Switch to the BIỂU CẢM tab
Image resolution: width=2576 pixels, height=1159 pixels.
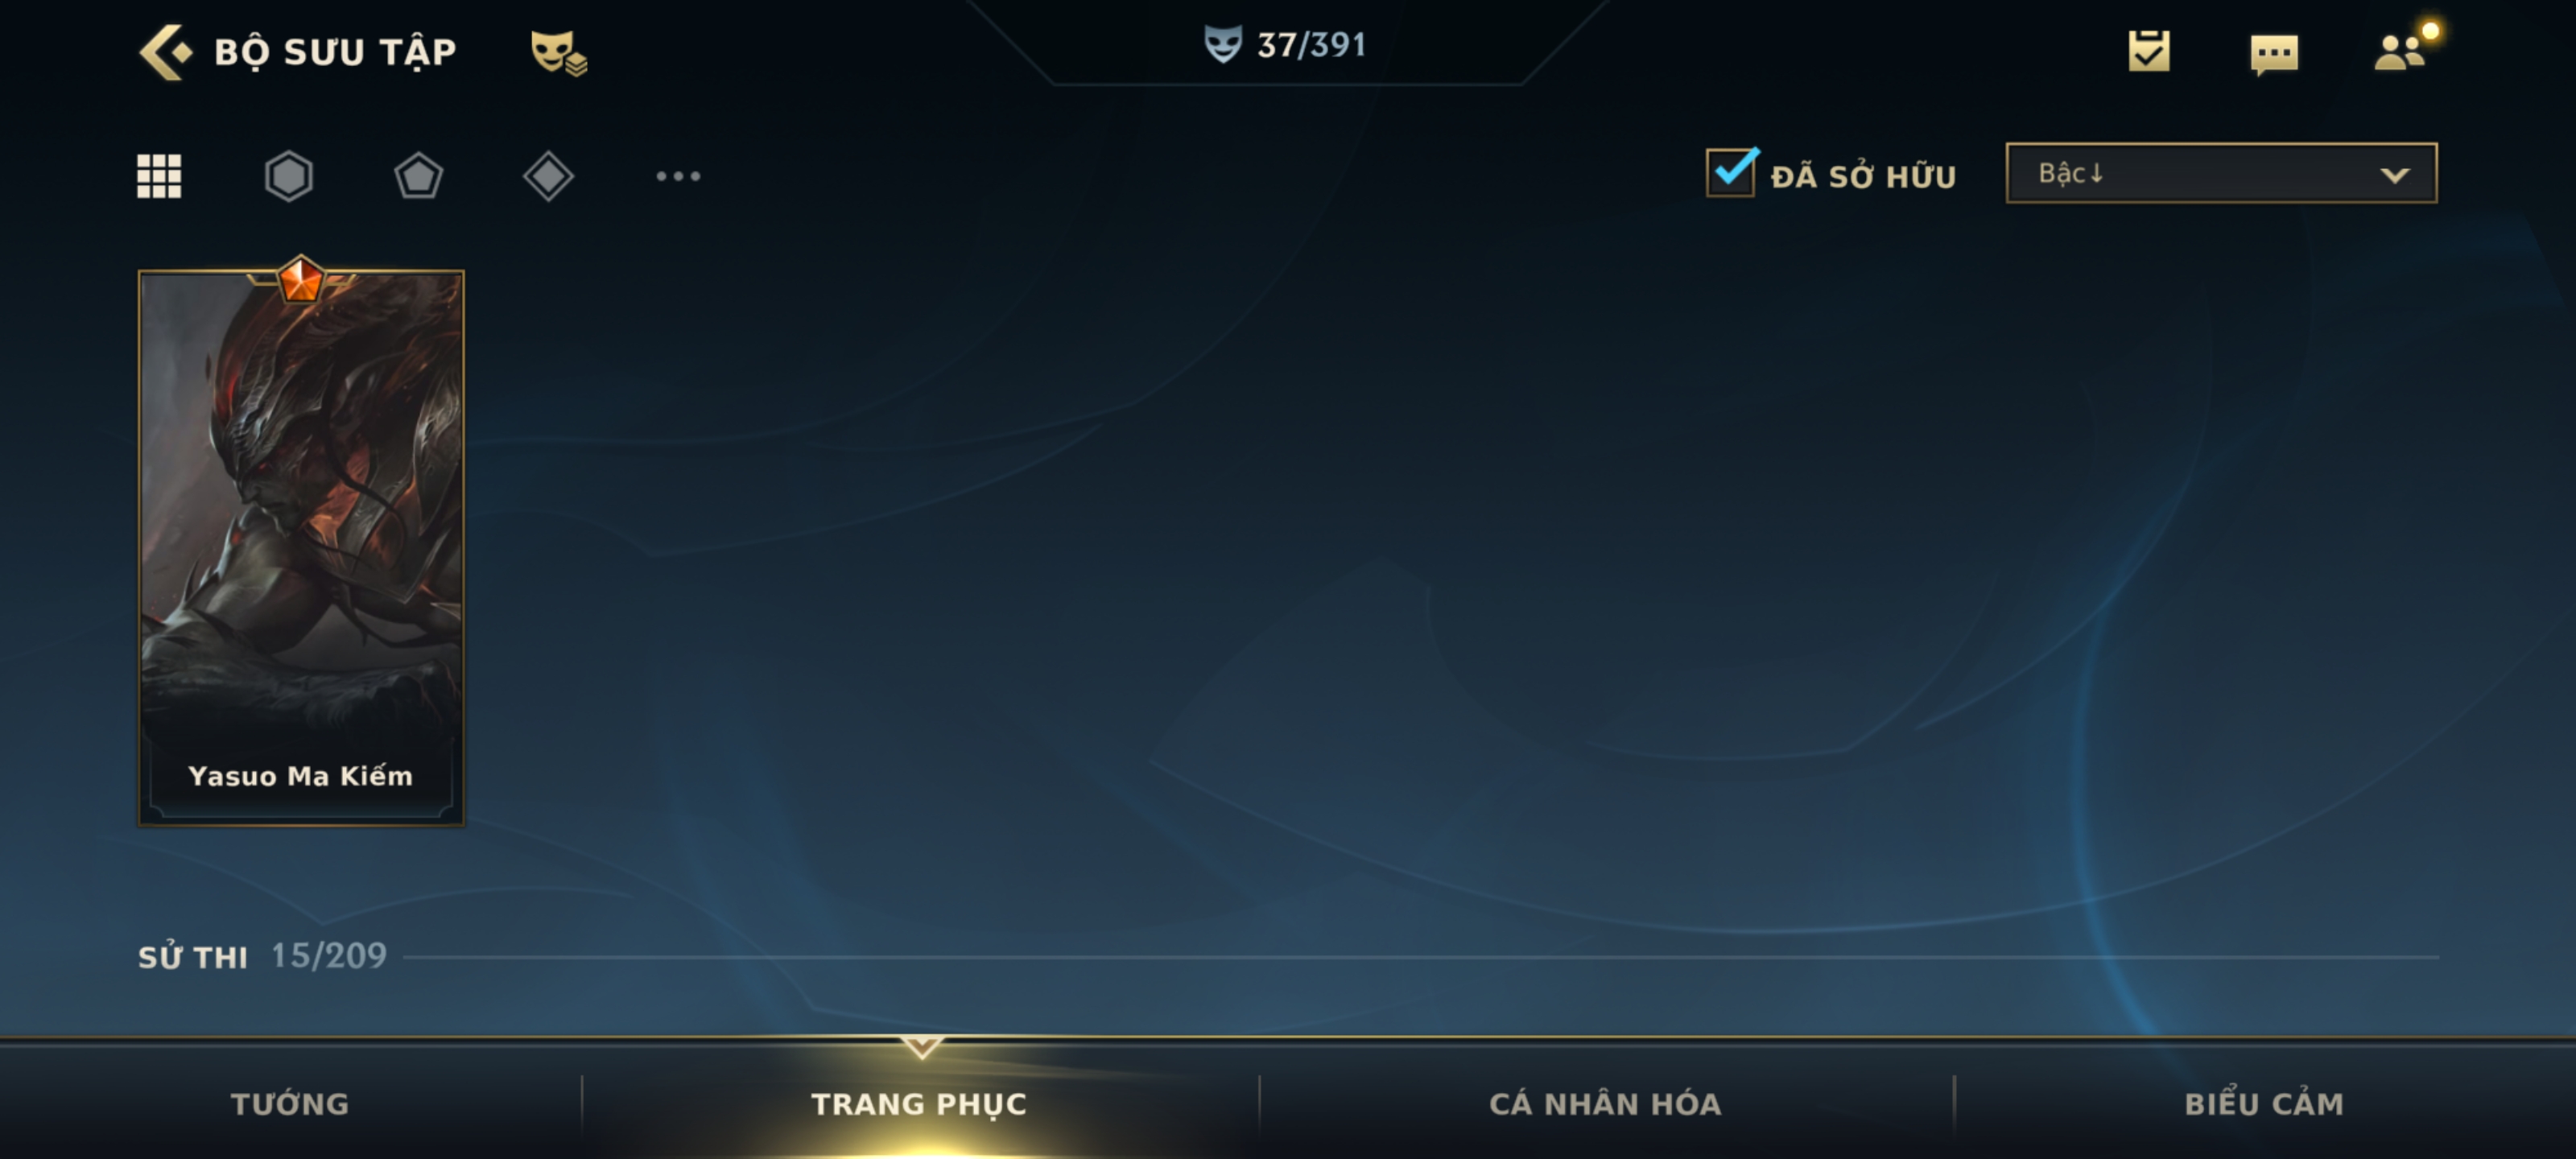click(x=2264, y=1103)
